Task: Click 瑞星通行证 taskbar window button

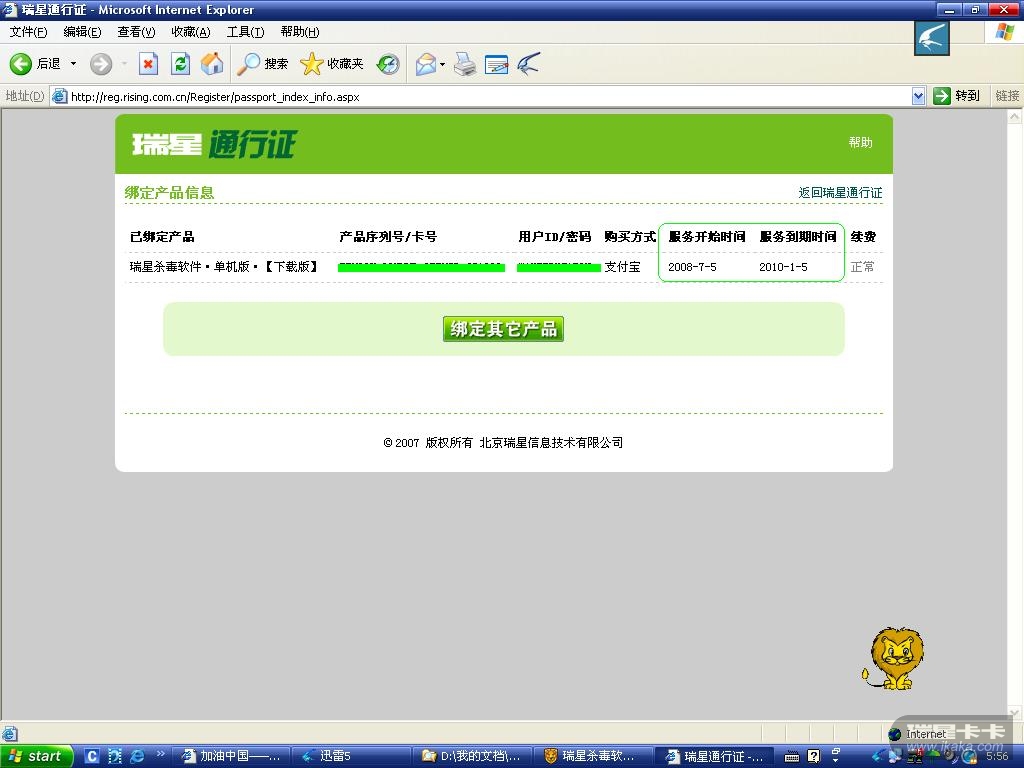Action: point(715,756)
